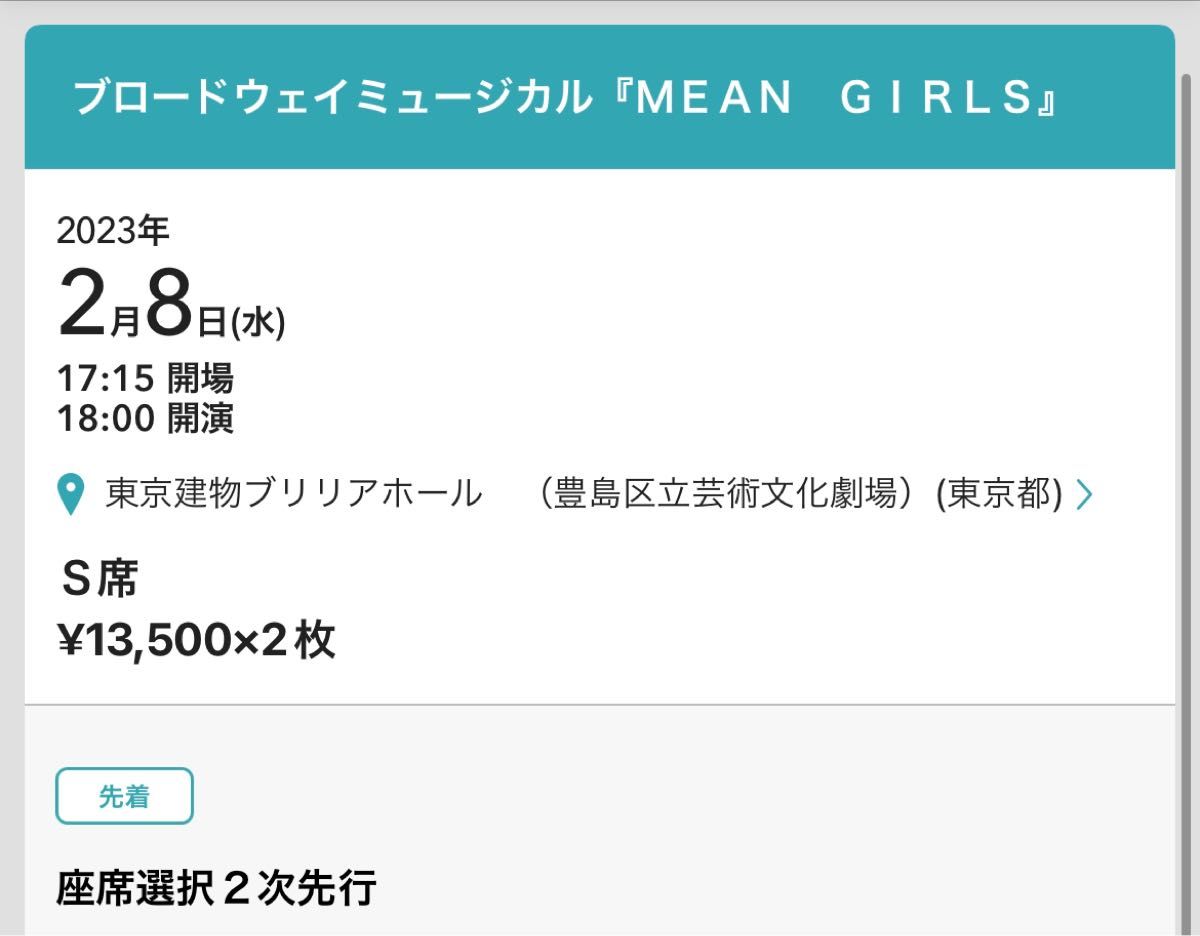Open venue details via right chevron
This screenshot has height=936, width=1200.
(1084, 494)
